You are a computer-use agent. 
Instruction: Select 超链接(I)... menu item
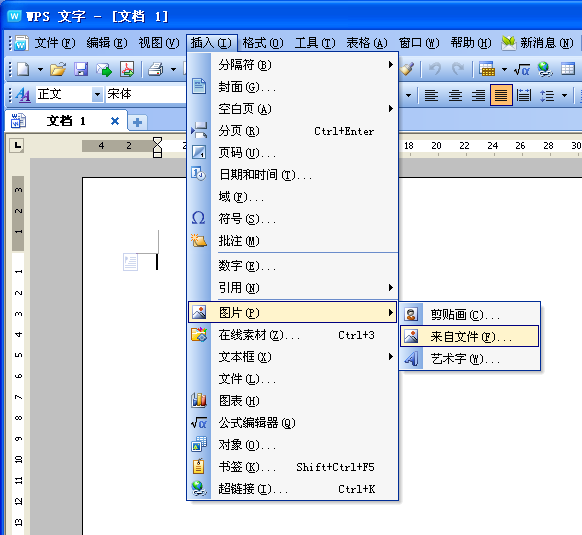(293, 489)
